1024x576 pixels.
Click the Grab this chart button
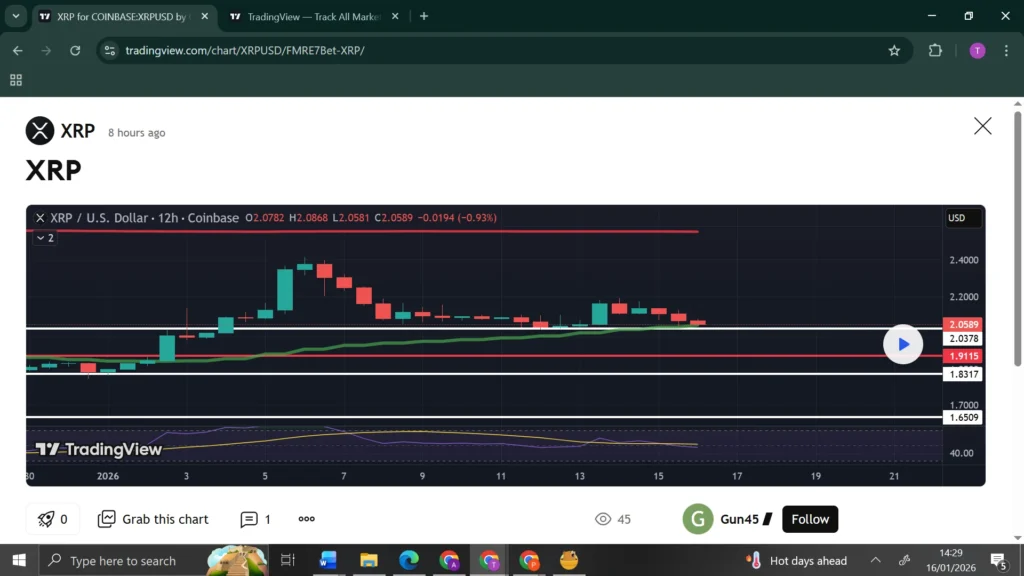pos(152,519)
